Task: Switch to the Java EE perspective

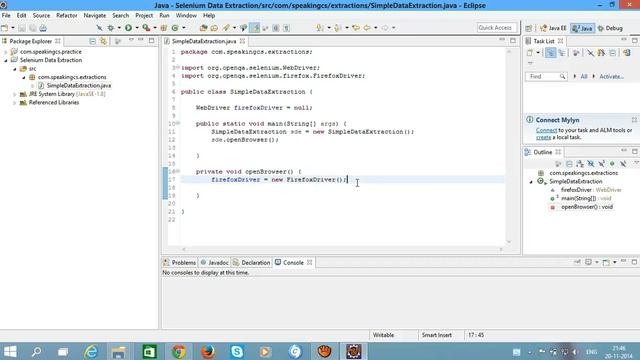Action: (553, 28)
